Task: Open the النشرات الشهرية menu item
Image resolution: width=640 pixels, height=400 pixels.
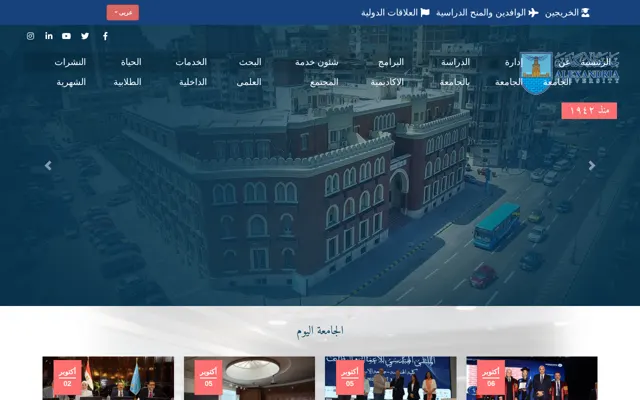Action: [70, 72]
